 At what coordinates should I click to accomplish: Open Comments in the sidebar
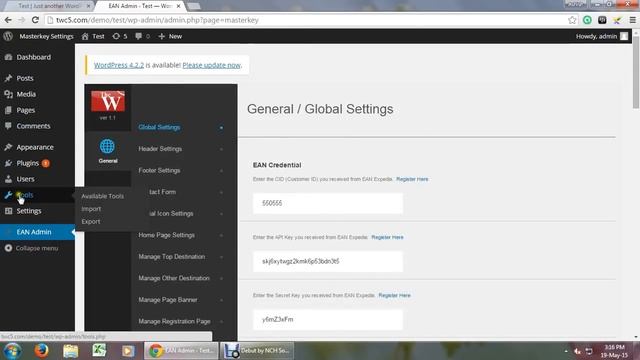[x=33, y=126]
